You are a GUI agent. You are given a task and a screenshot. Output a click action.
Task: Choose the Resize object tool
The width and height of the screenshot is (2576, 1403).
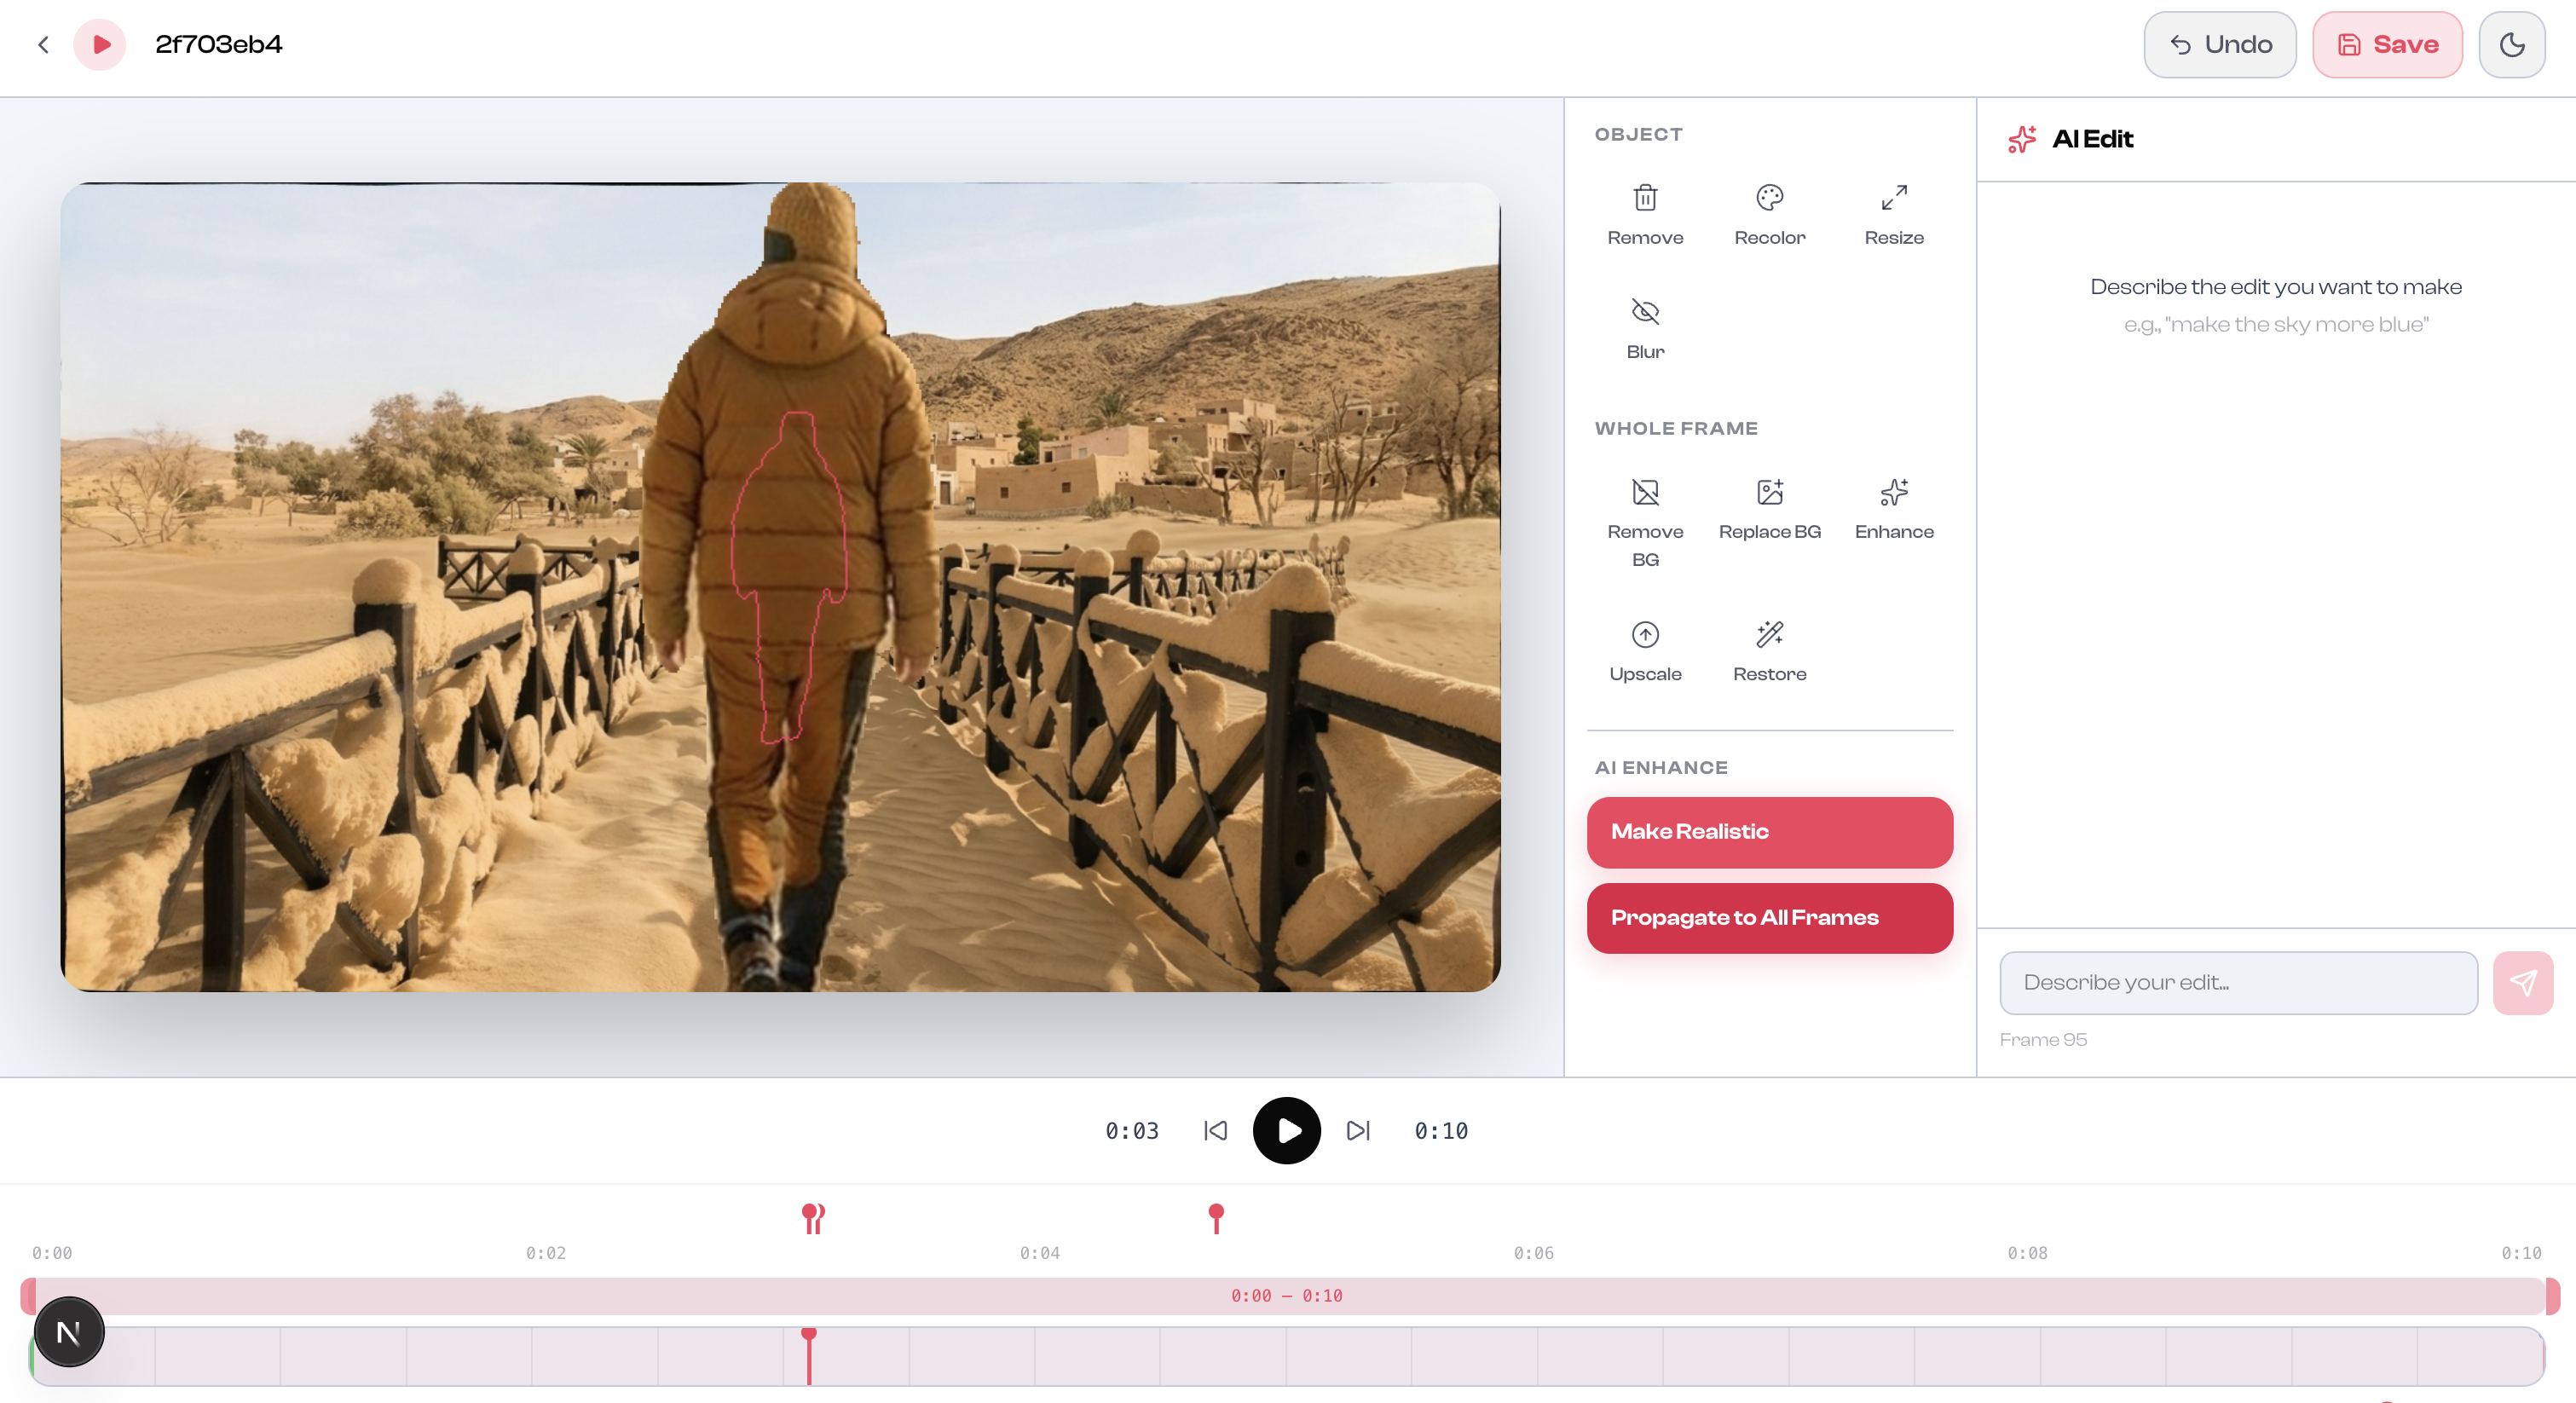[1893, 198]
